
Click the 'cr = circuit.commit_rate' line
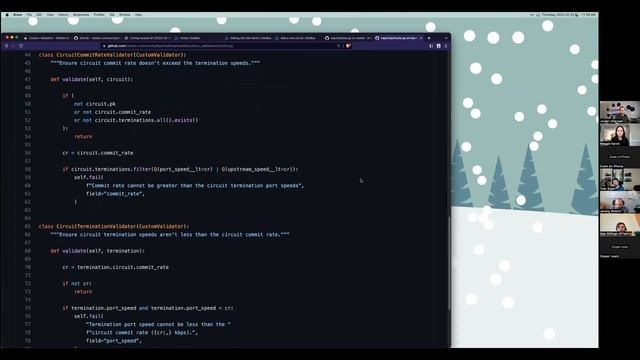(98, 153)
